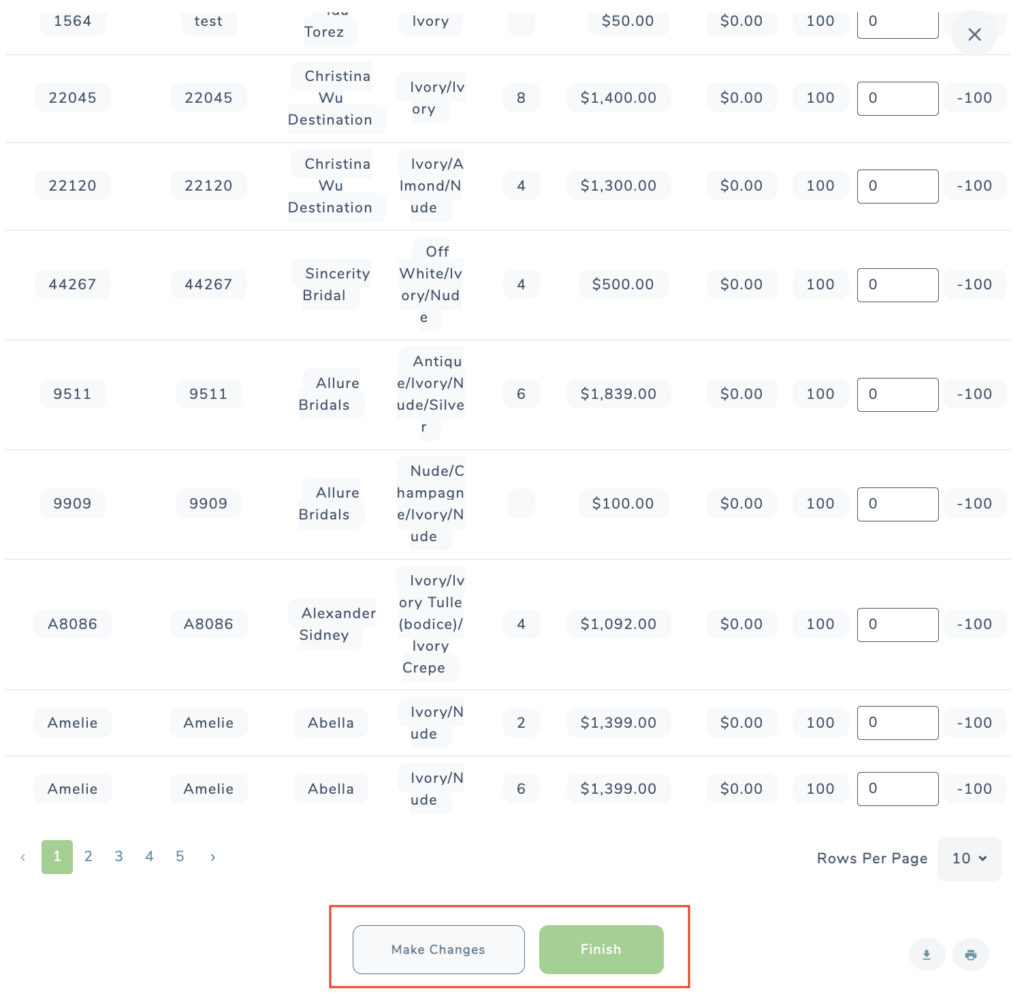Image resolution: width=1024 pixels, height=998 pixels.
Task: Go to previous page using left chevron
Action: [x=24, y=857]
